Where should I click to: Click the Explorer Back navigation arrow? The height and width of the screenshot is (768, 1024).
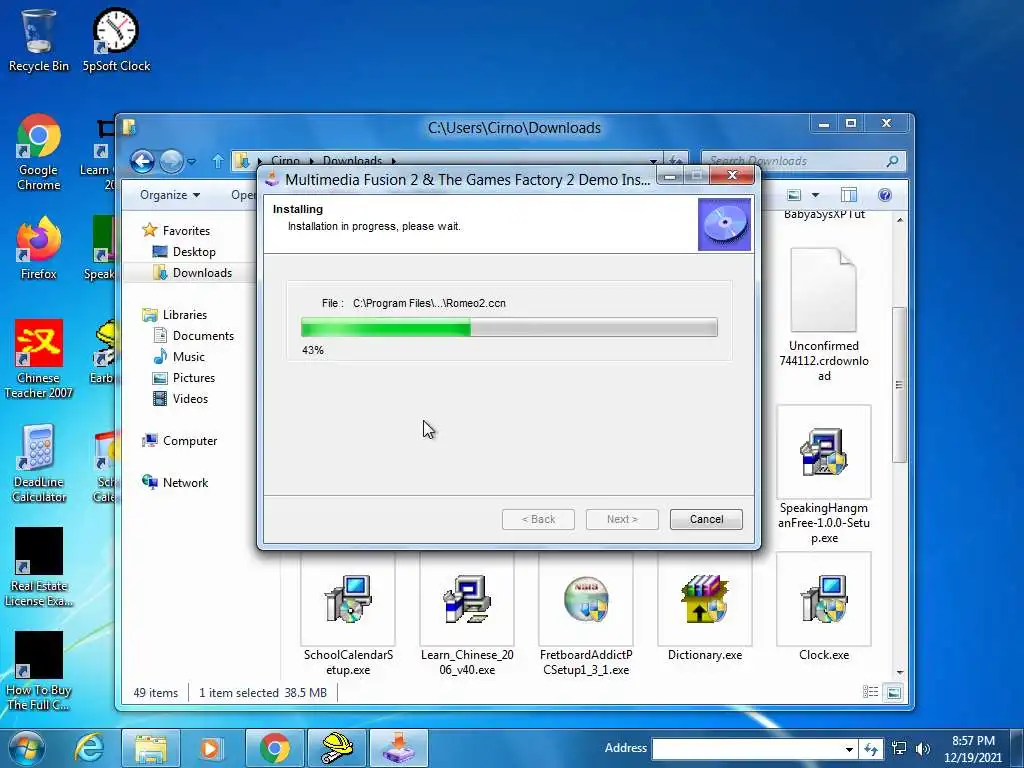142,161
